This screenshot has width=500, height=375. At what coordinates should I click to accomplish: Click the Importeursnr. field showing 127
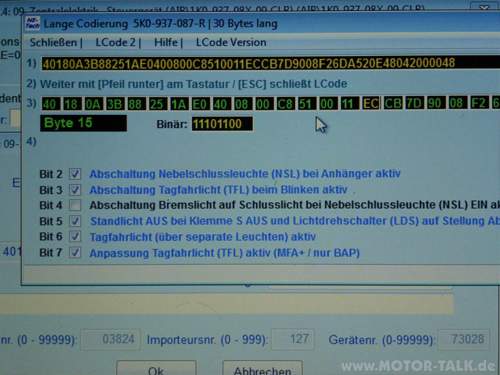pyautogui.click(x=293, y=339)
